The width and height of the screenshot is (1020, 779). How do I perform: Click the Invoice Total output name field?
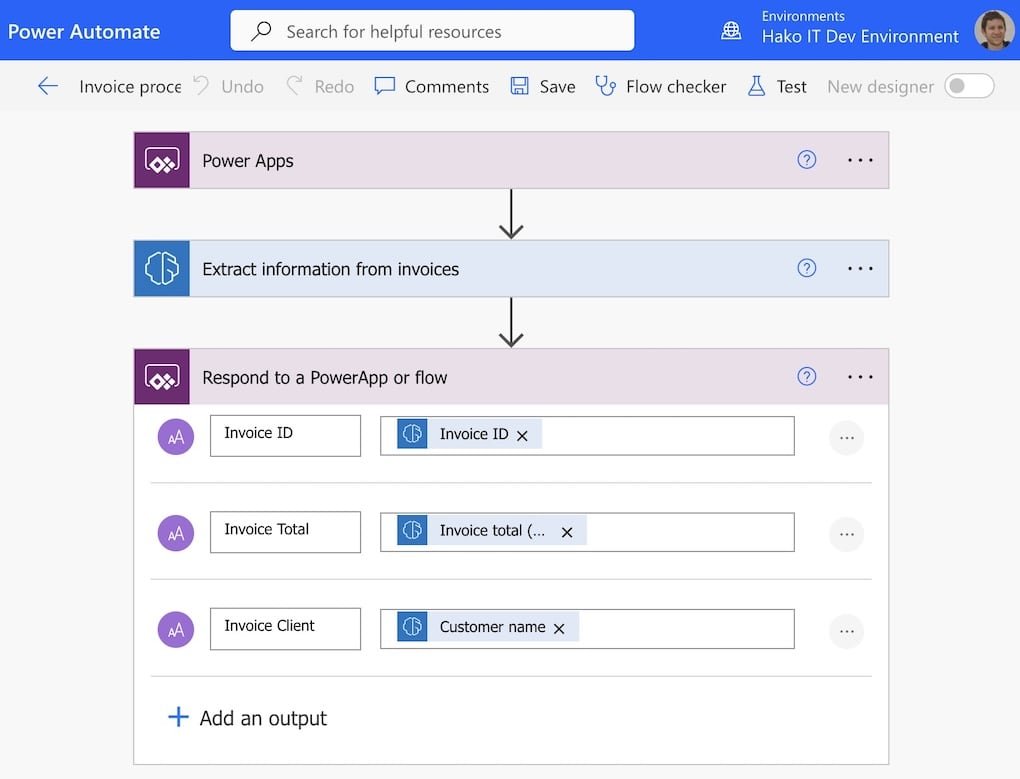pyautogui.click(x=285, y=532)
